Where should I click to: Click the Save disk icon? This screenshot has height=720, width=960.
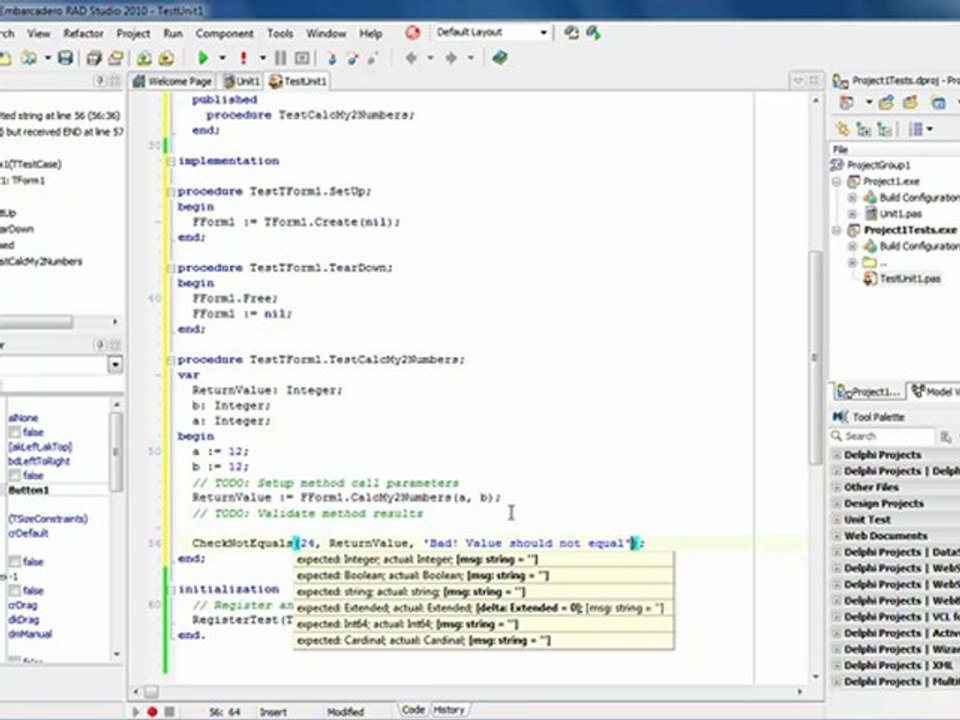(65, 58)
